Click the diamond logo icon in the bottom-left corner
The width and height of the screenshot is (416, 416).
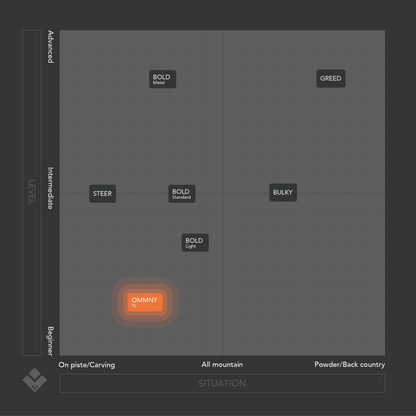tap(35, 380)
